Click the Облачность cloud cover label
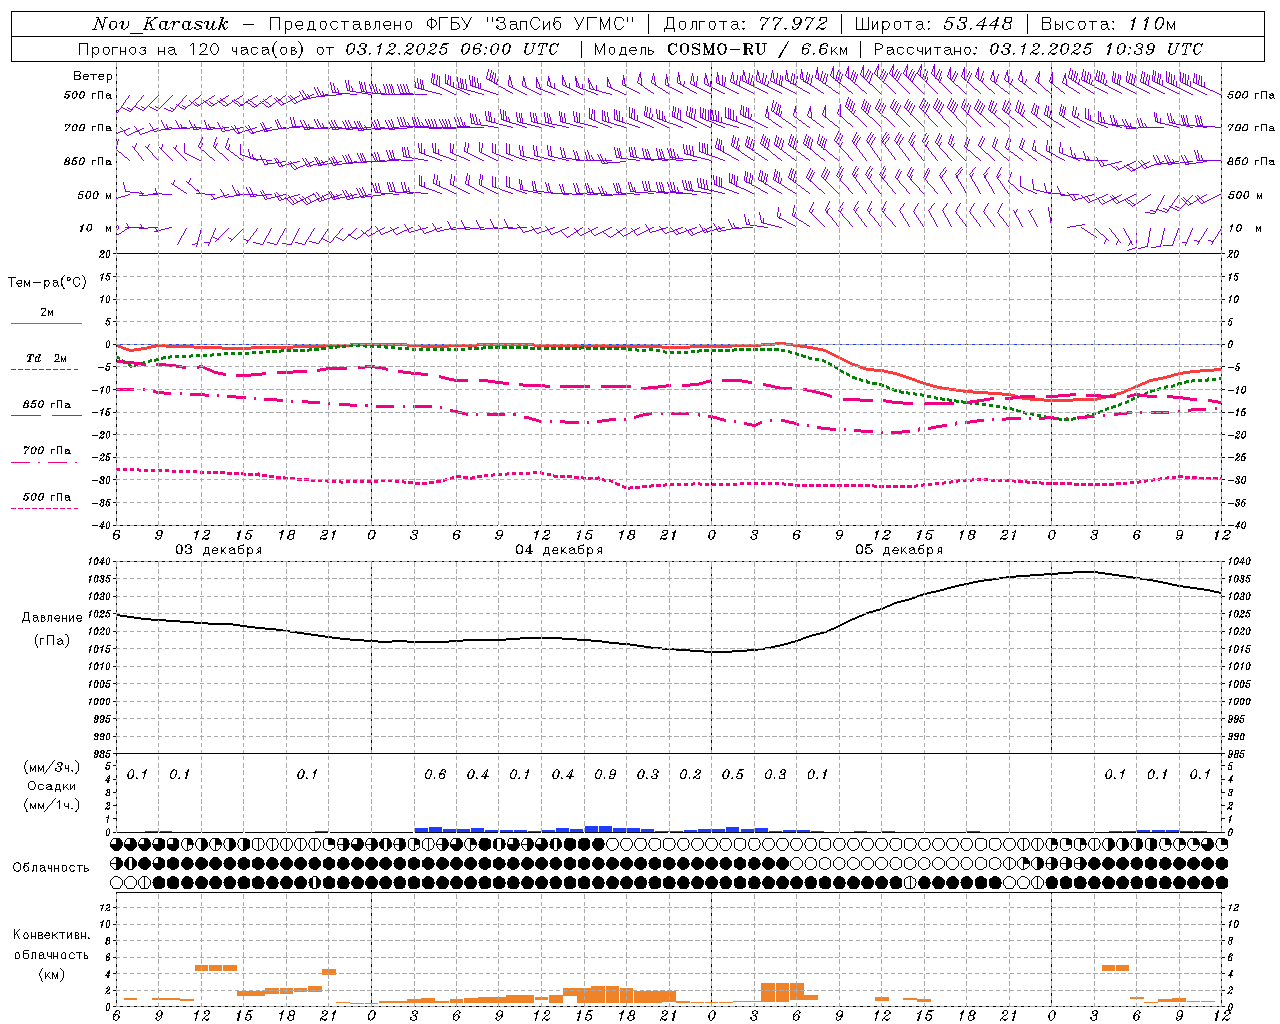 pos(50,868)
